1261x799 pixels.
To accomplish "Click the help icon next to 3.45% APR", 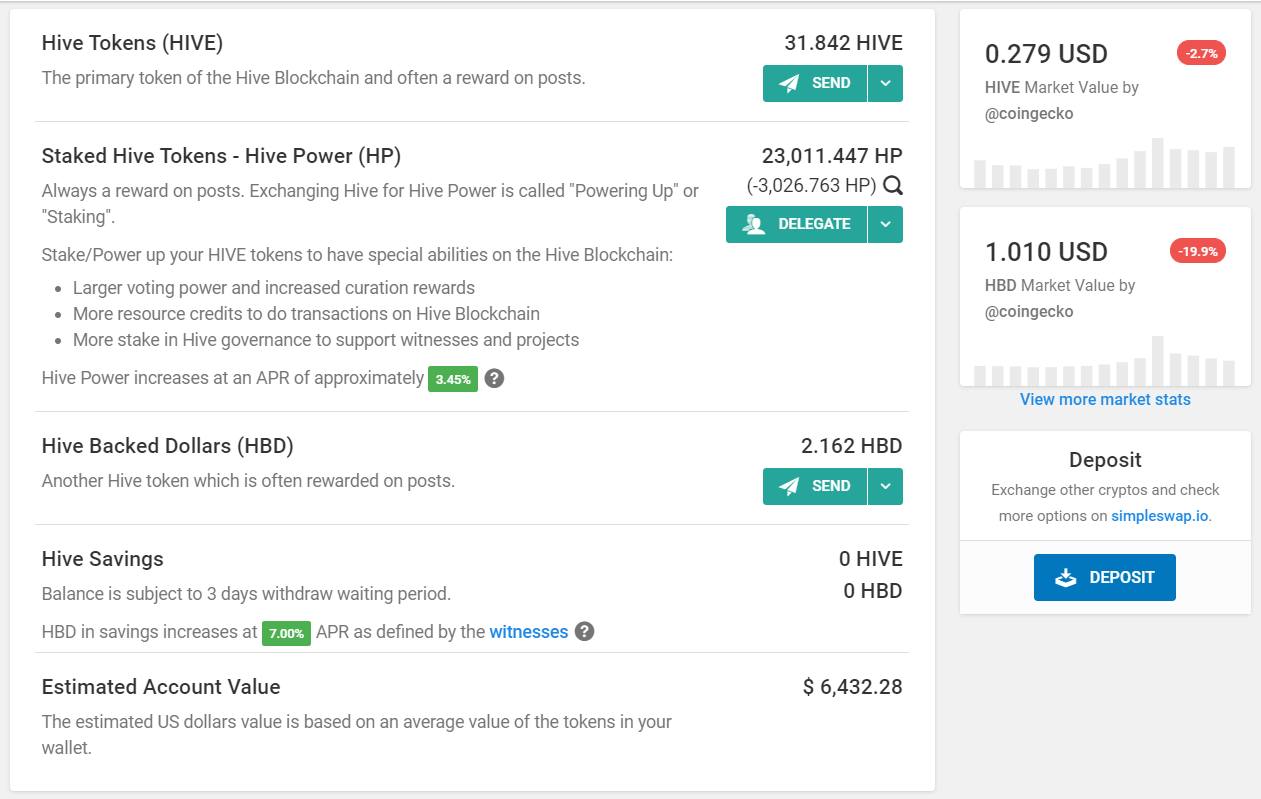I will [x=494, y=379].
